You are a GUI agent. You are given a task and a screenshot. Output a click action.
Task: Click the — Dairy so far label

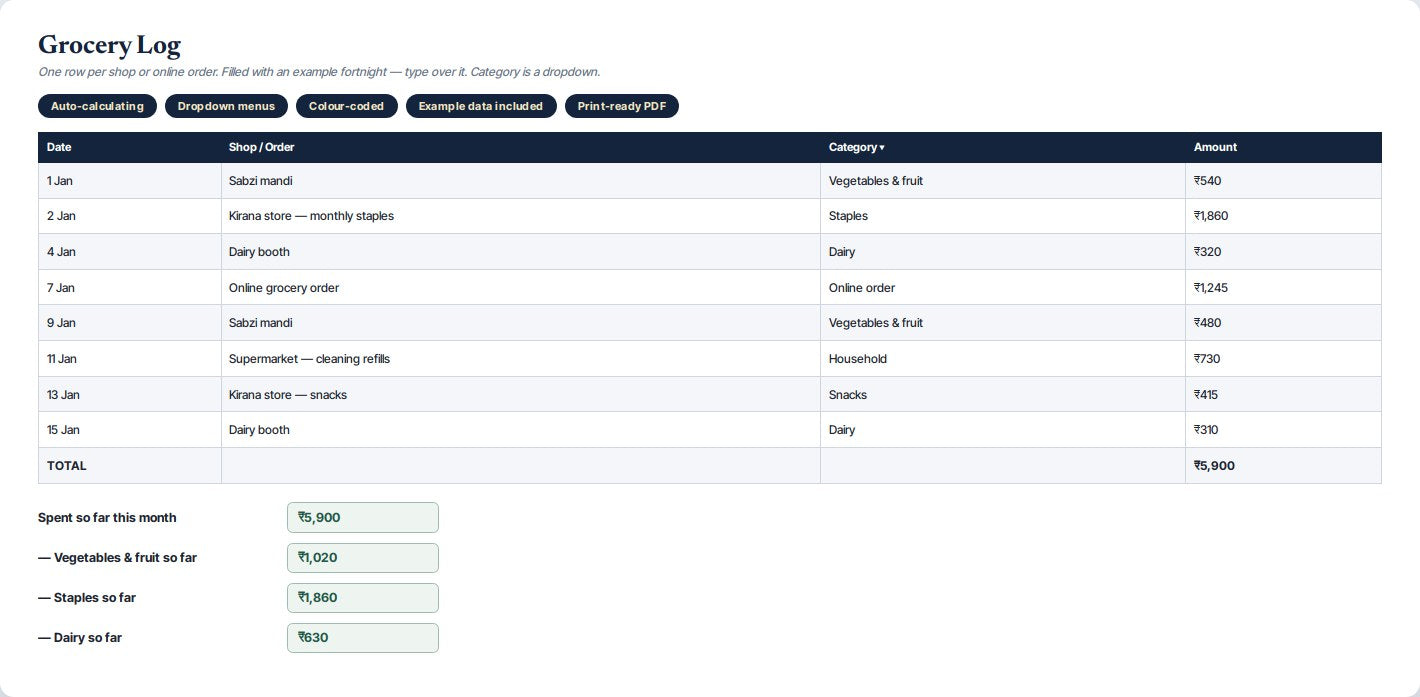[80, 638]
